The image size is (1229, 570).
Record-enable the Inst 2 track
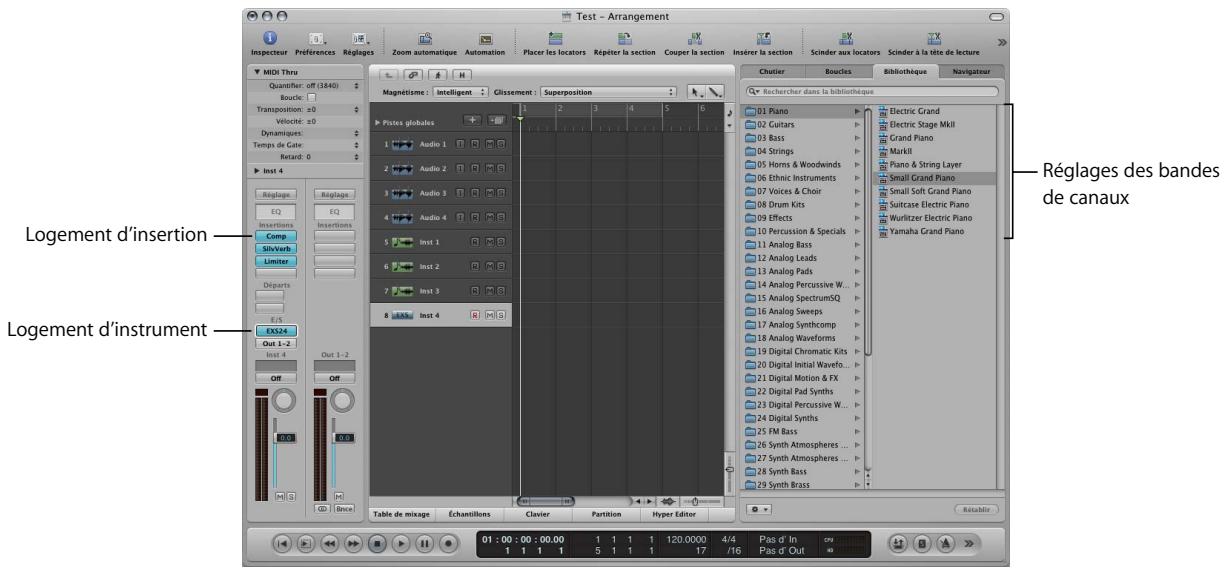click(x=476, y=266)
